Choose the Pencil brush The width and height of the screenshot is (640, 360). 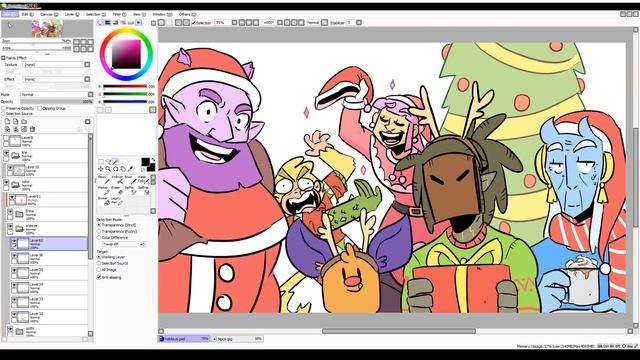pyautogui.click(x=103, y=179)
